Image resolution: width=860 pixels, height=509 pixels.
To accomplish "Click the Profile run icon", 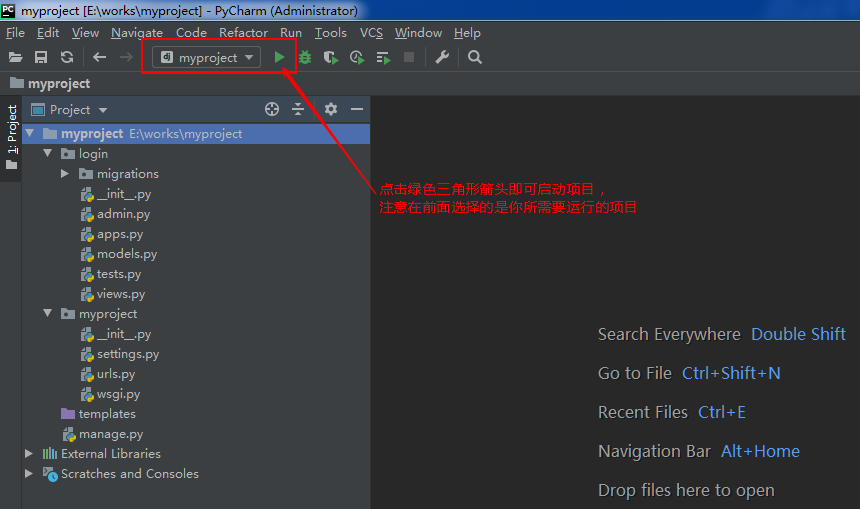I will coord(357,57).
